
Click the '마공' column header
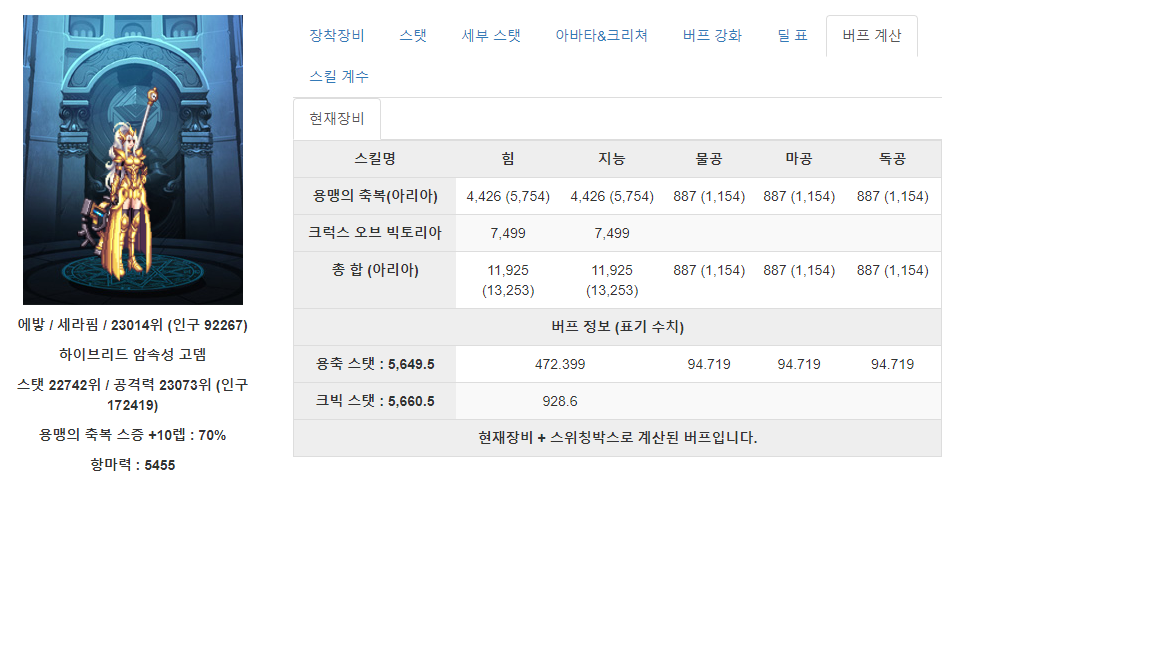pyautogui.click(x=799, y=159)
